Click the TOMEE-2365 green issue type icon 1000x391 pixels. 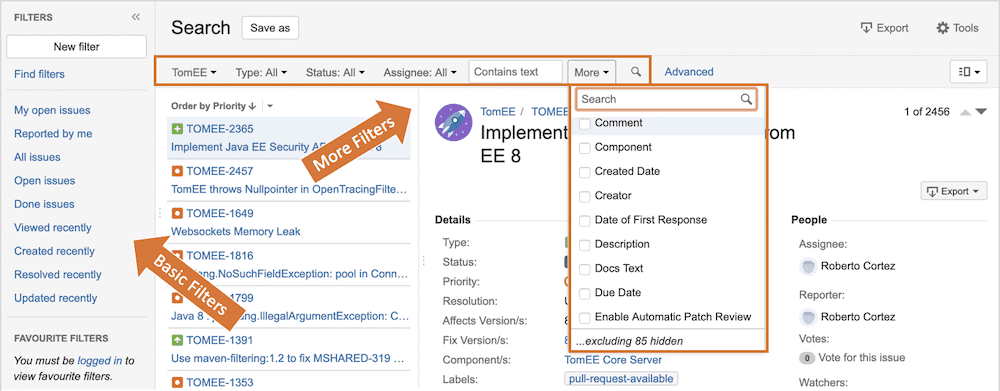tap(177, 129)
